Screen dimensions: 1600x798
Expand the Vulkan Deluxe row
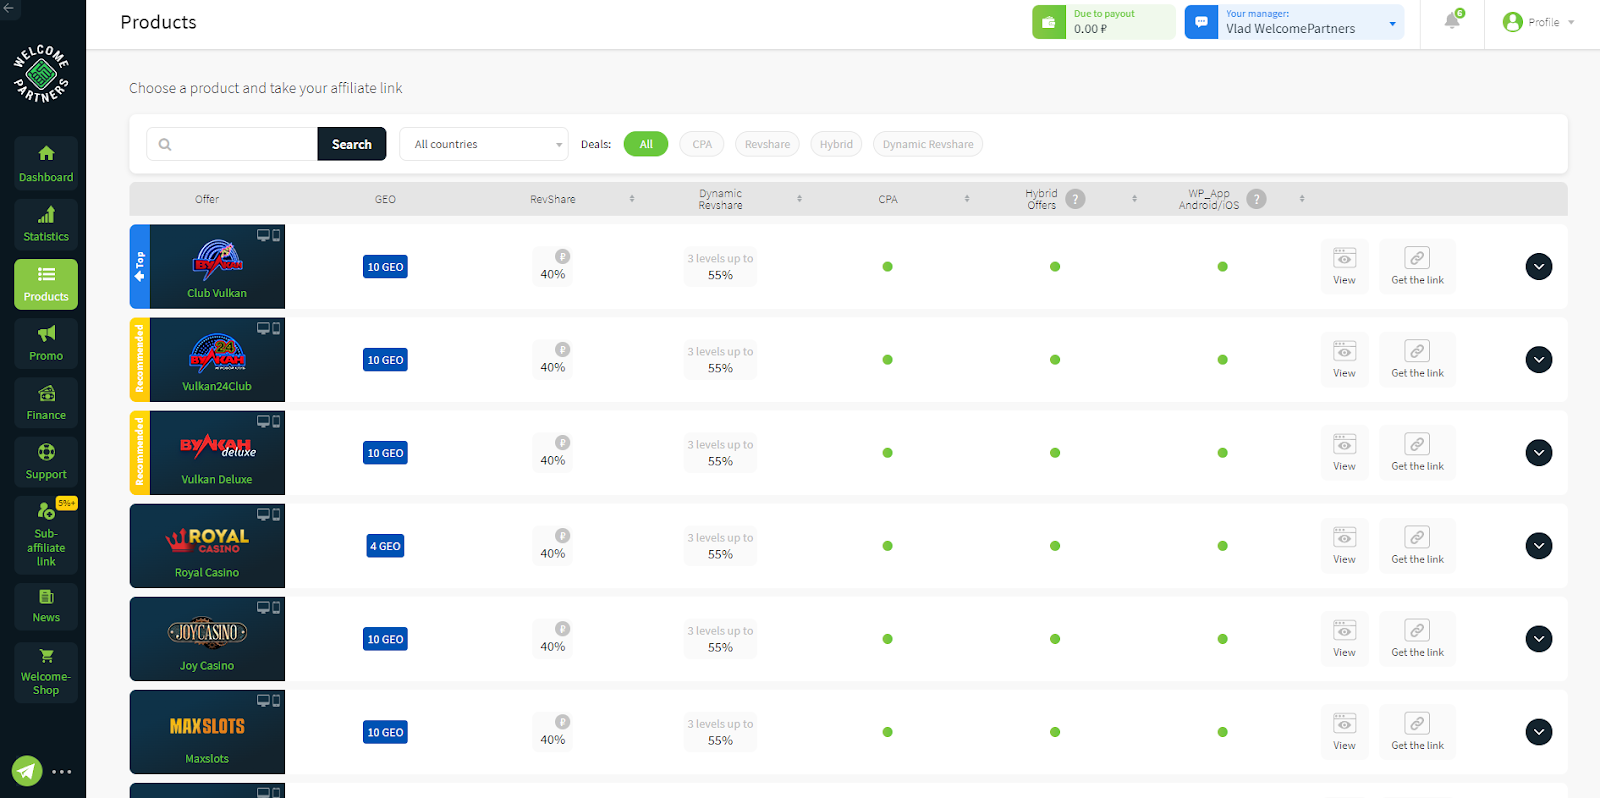pyautogui.click(x=1539, y=453)
